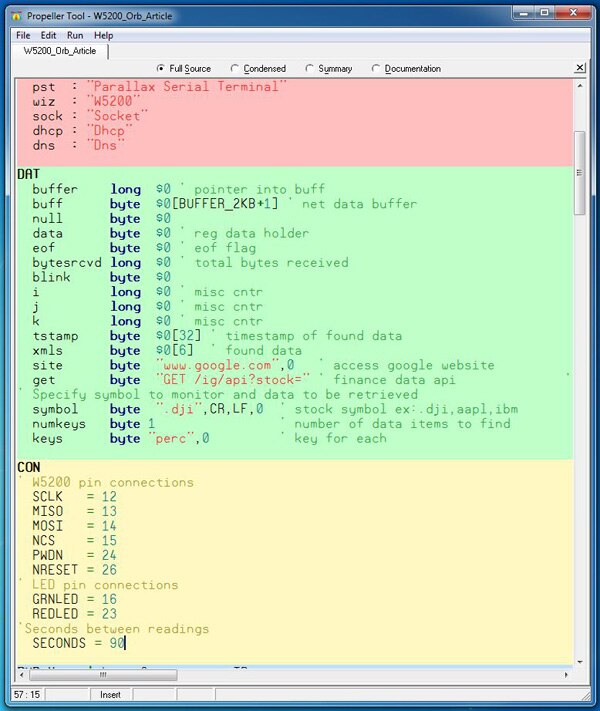Maximize the Propeller Tool window
The width and height of the screenshot is (600, 711).
pos(545,14)
